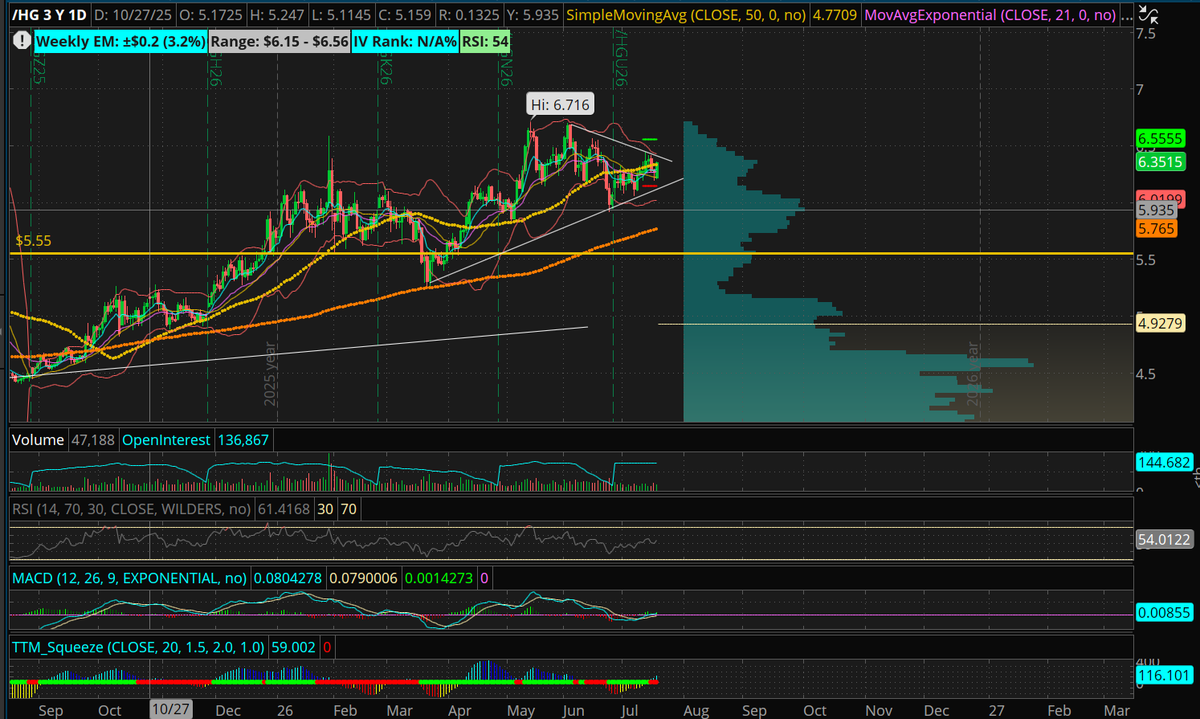The image size is (1200, 719).
Task: Click the exclamation alert icon near Weekly EM
Action: [20, 42]
